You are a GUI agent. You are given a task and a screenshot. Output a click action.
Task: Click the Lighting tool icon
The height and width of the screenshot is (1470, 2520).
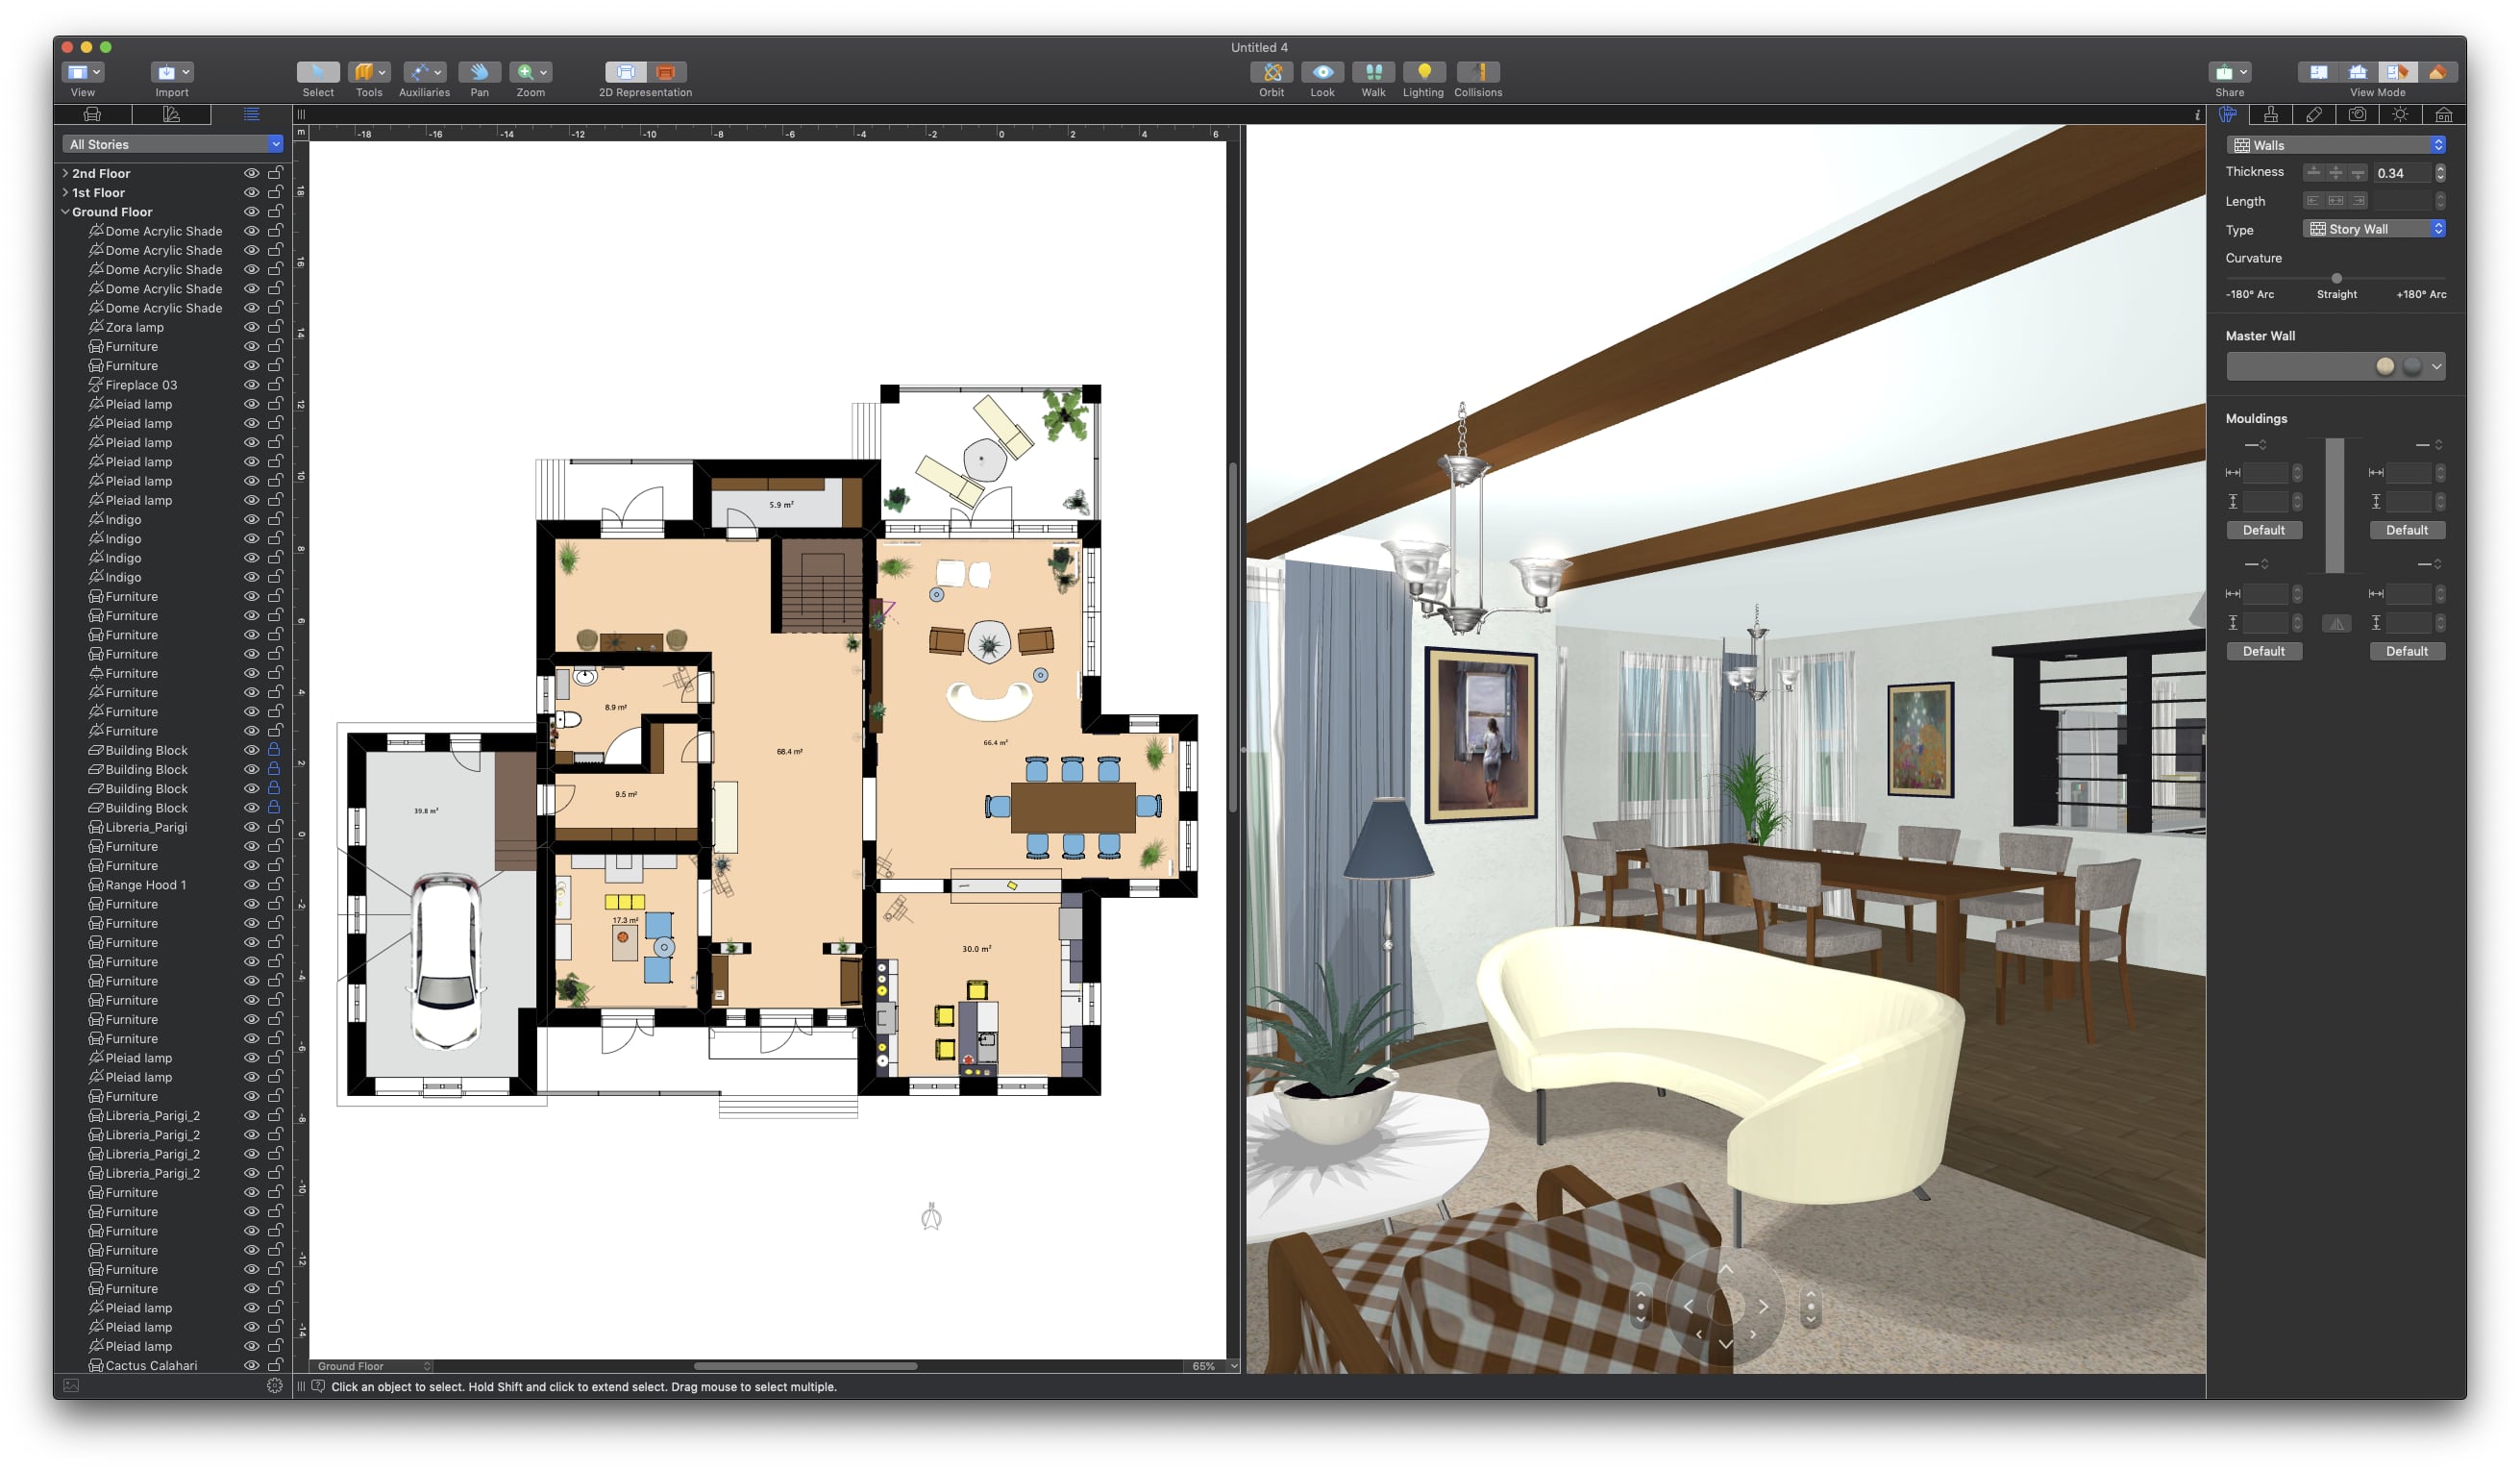1421,62
